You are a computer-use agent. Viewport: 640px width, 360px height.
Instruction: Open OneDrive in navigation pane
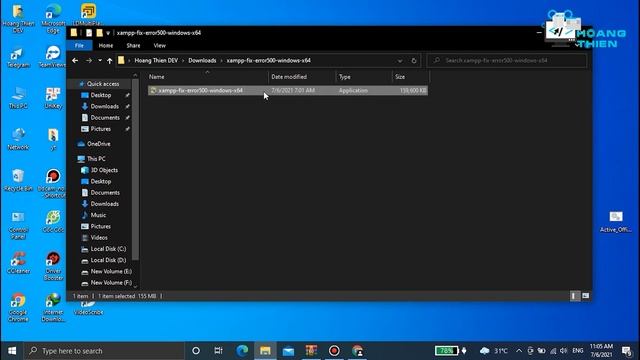(x=98, y=144)
